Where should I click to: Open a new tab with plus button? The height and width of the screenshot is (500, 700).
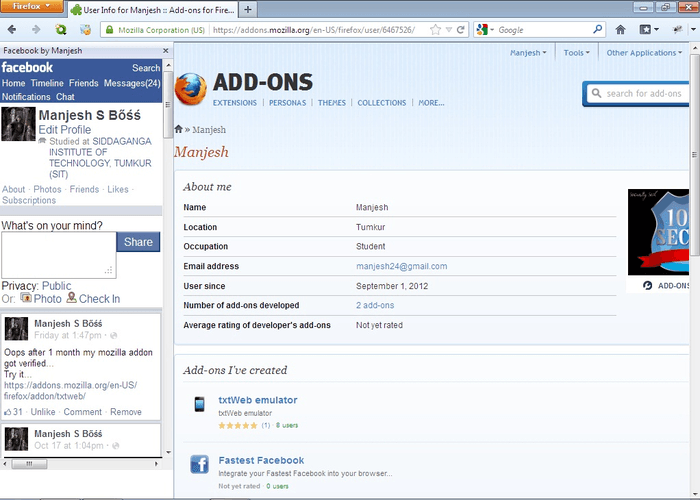coord(248,9)
